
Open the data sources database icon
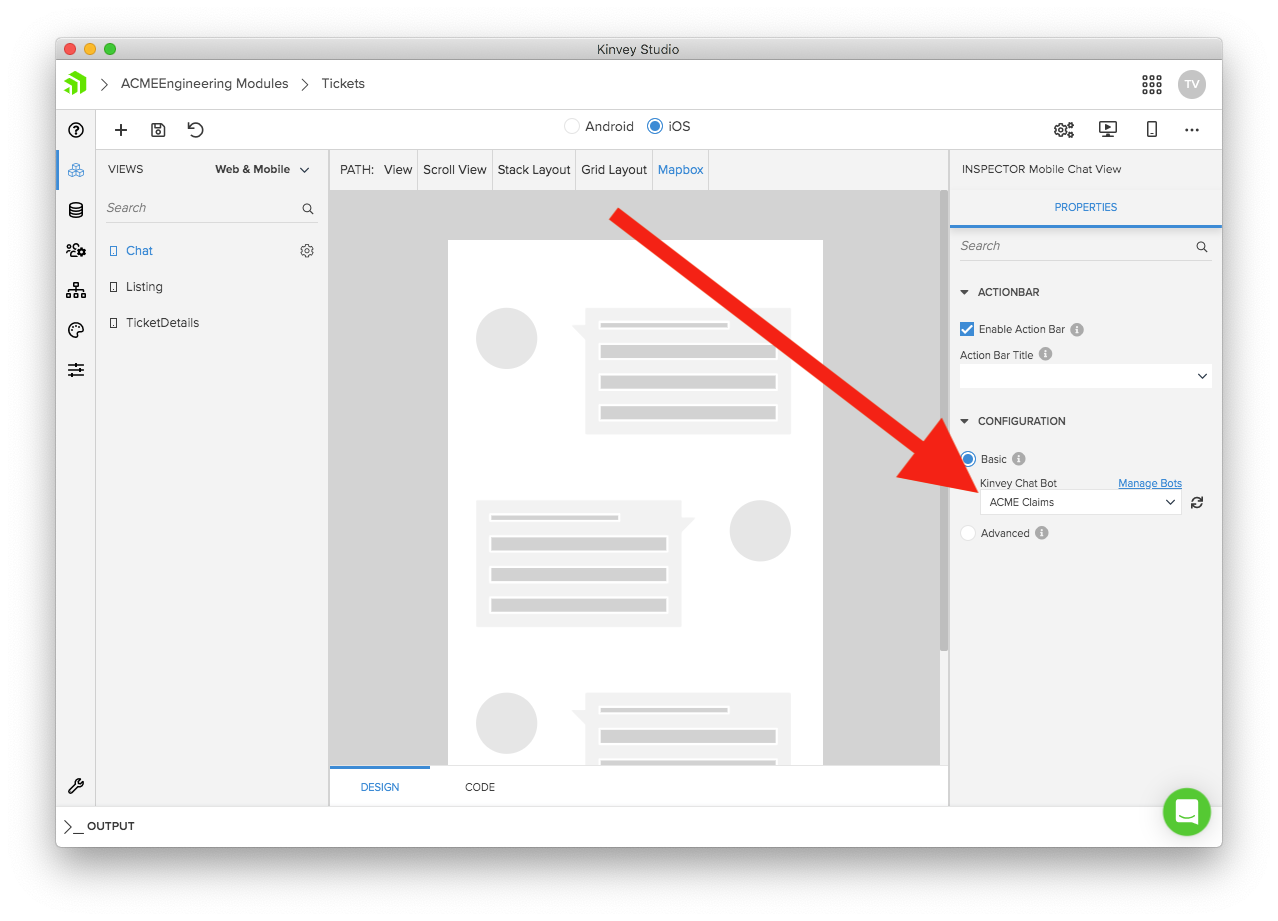coord(76,210)
